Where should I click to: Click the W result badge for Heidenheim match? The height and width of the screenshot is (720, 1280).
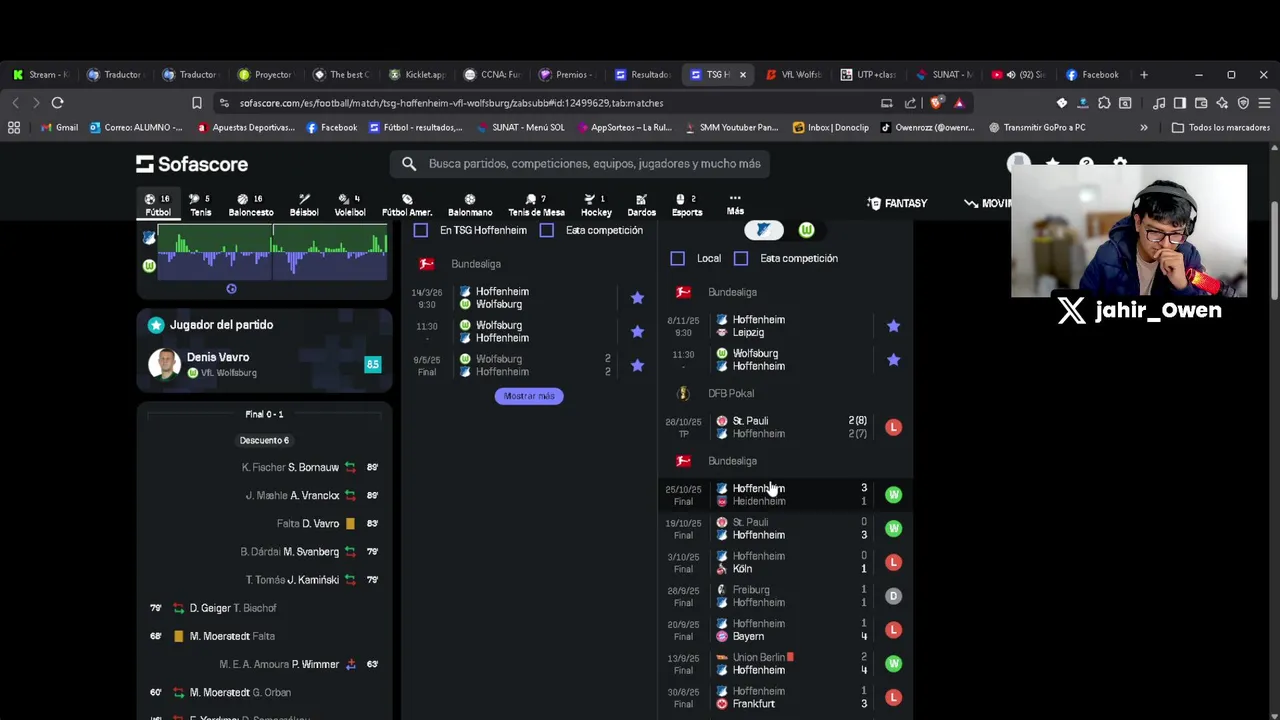(893, 495)
